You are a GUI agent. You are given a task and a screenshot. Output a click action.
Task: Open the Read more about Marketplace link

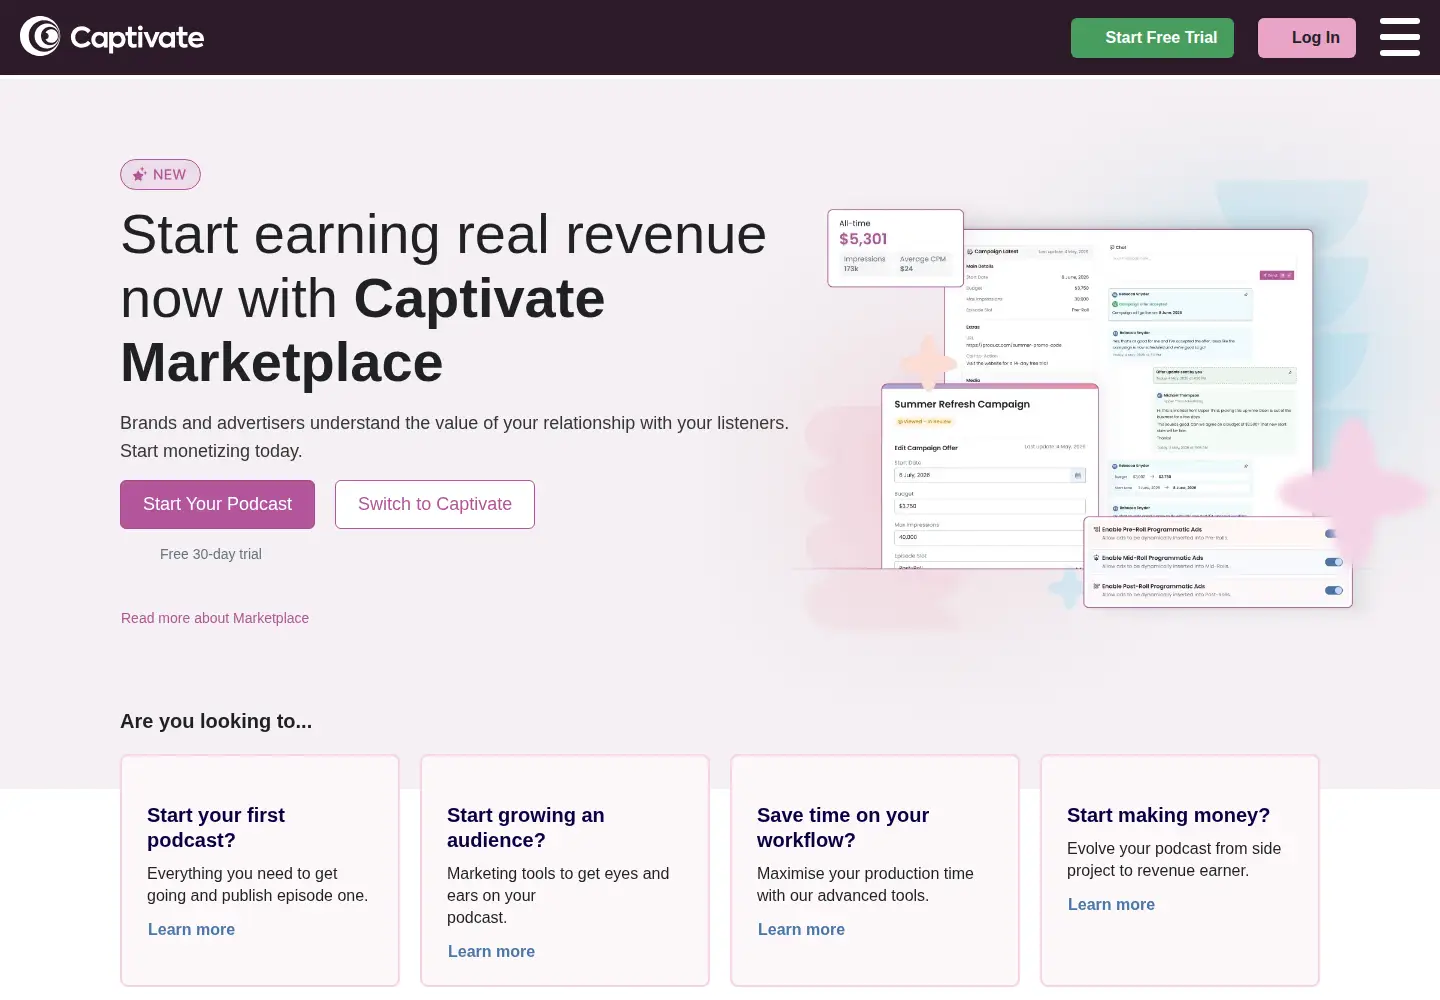click(215, 618)
